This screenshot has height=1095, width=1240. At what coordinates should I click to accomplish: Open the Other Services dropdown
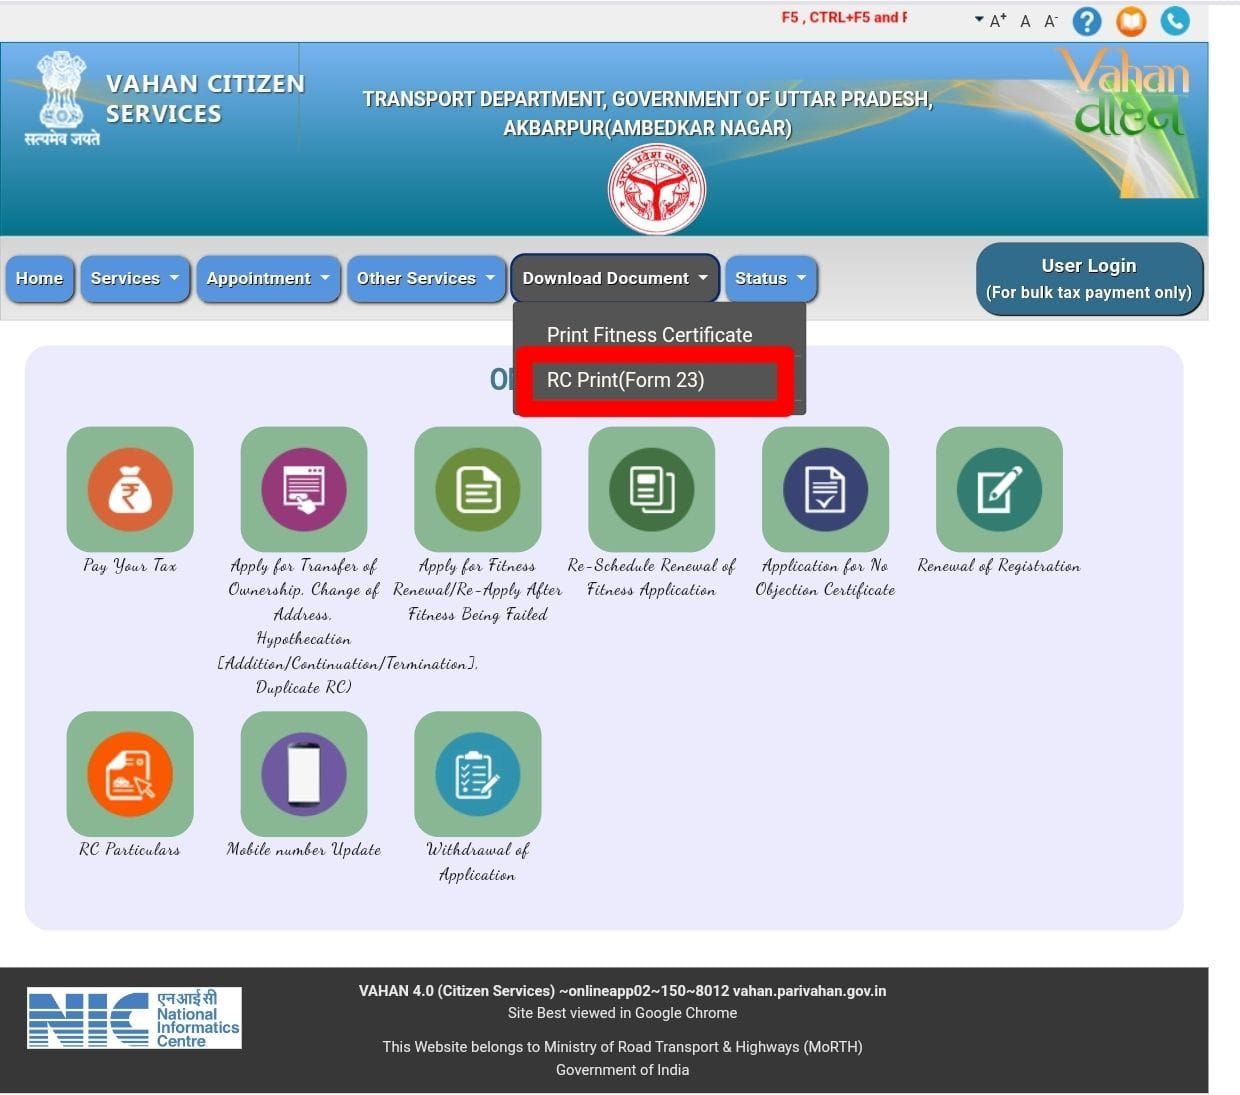(426, 279)
